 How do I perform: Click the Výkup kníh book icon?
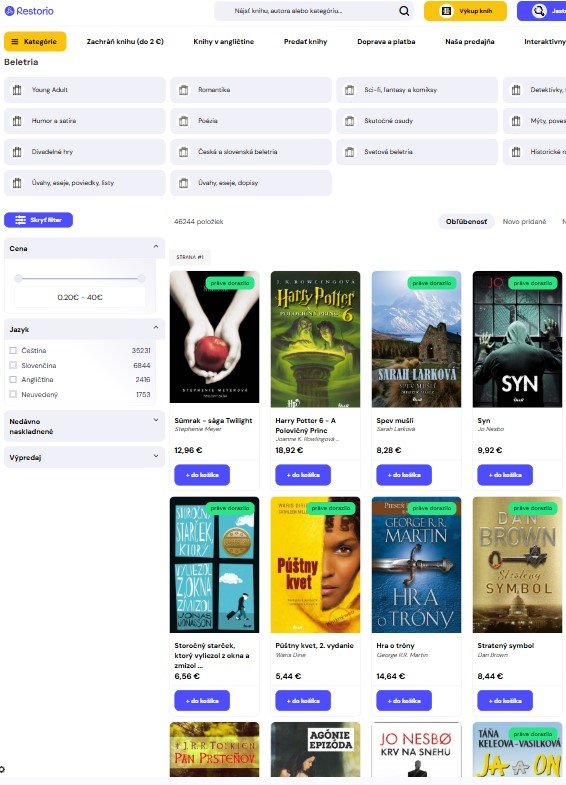(446, 11)
